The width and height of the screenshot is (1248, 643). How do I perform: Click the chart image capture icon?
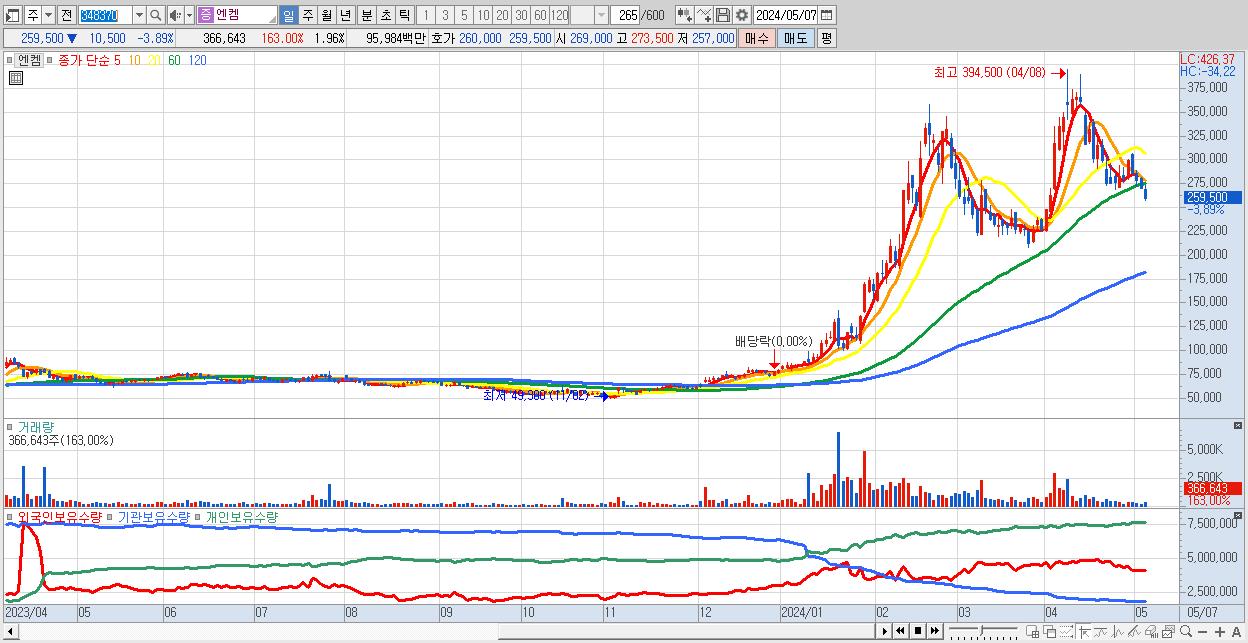[1169, 632]
